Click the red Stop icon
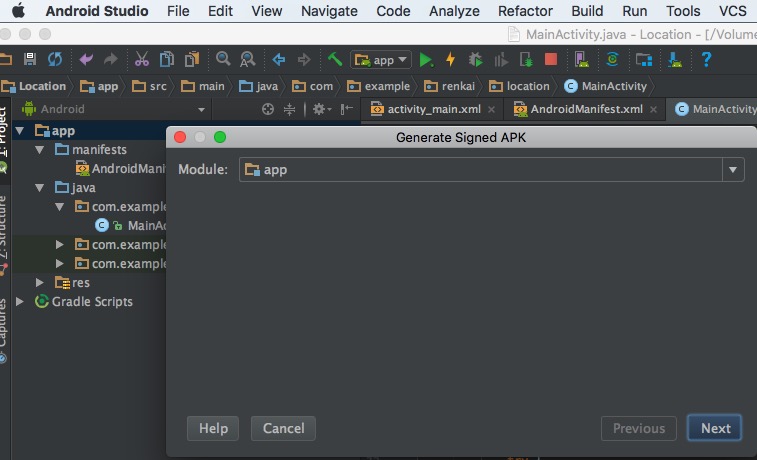Image resolution: width=757 pixels, height=460 pixels. (551, 59)
